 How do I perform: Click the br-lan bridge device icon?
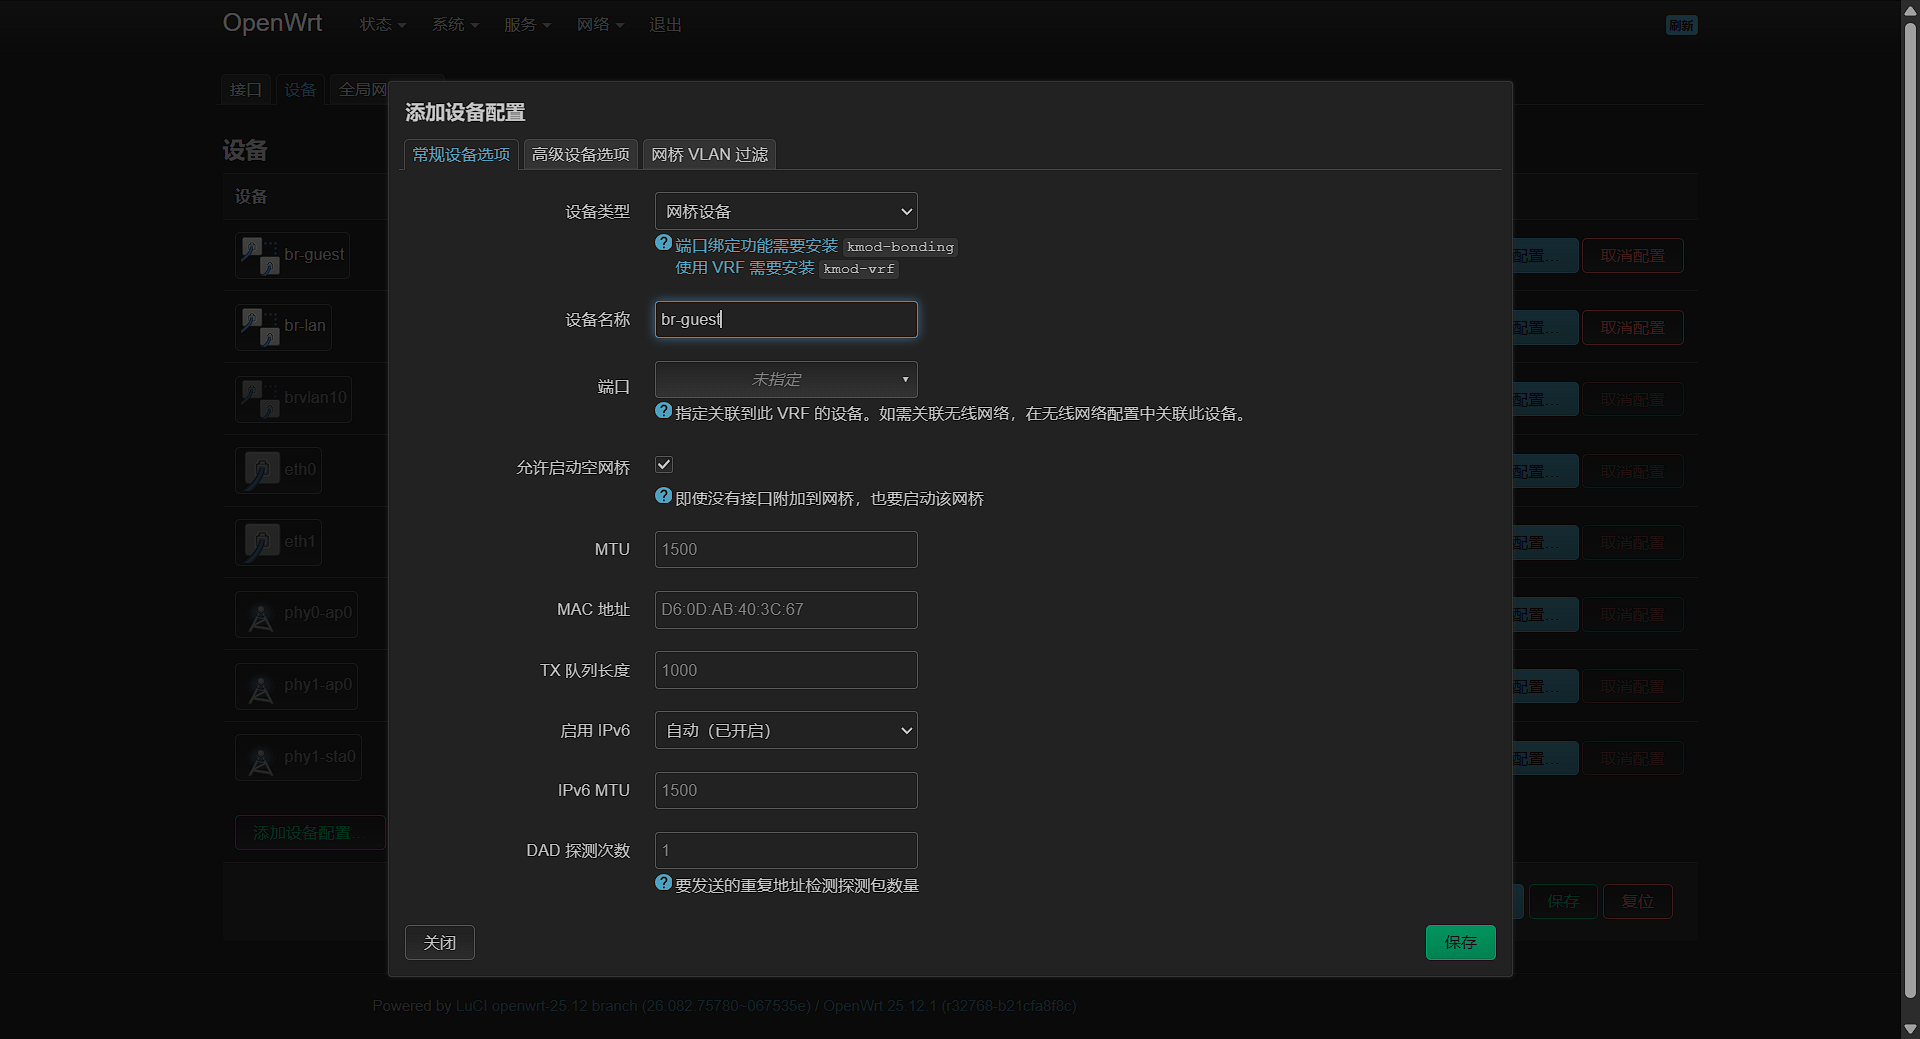[260, 327]
